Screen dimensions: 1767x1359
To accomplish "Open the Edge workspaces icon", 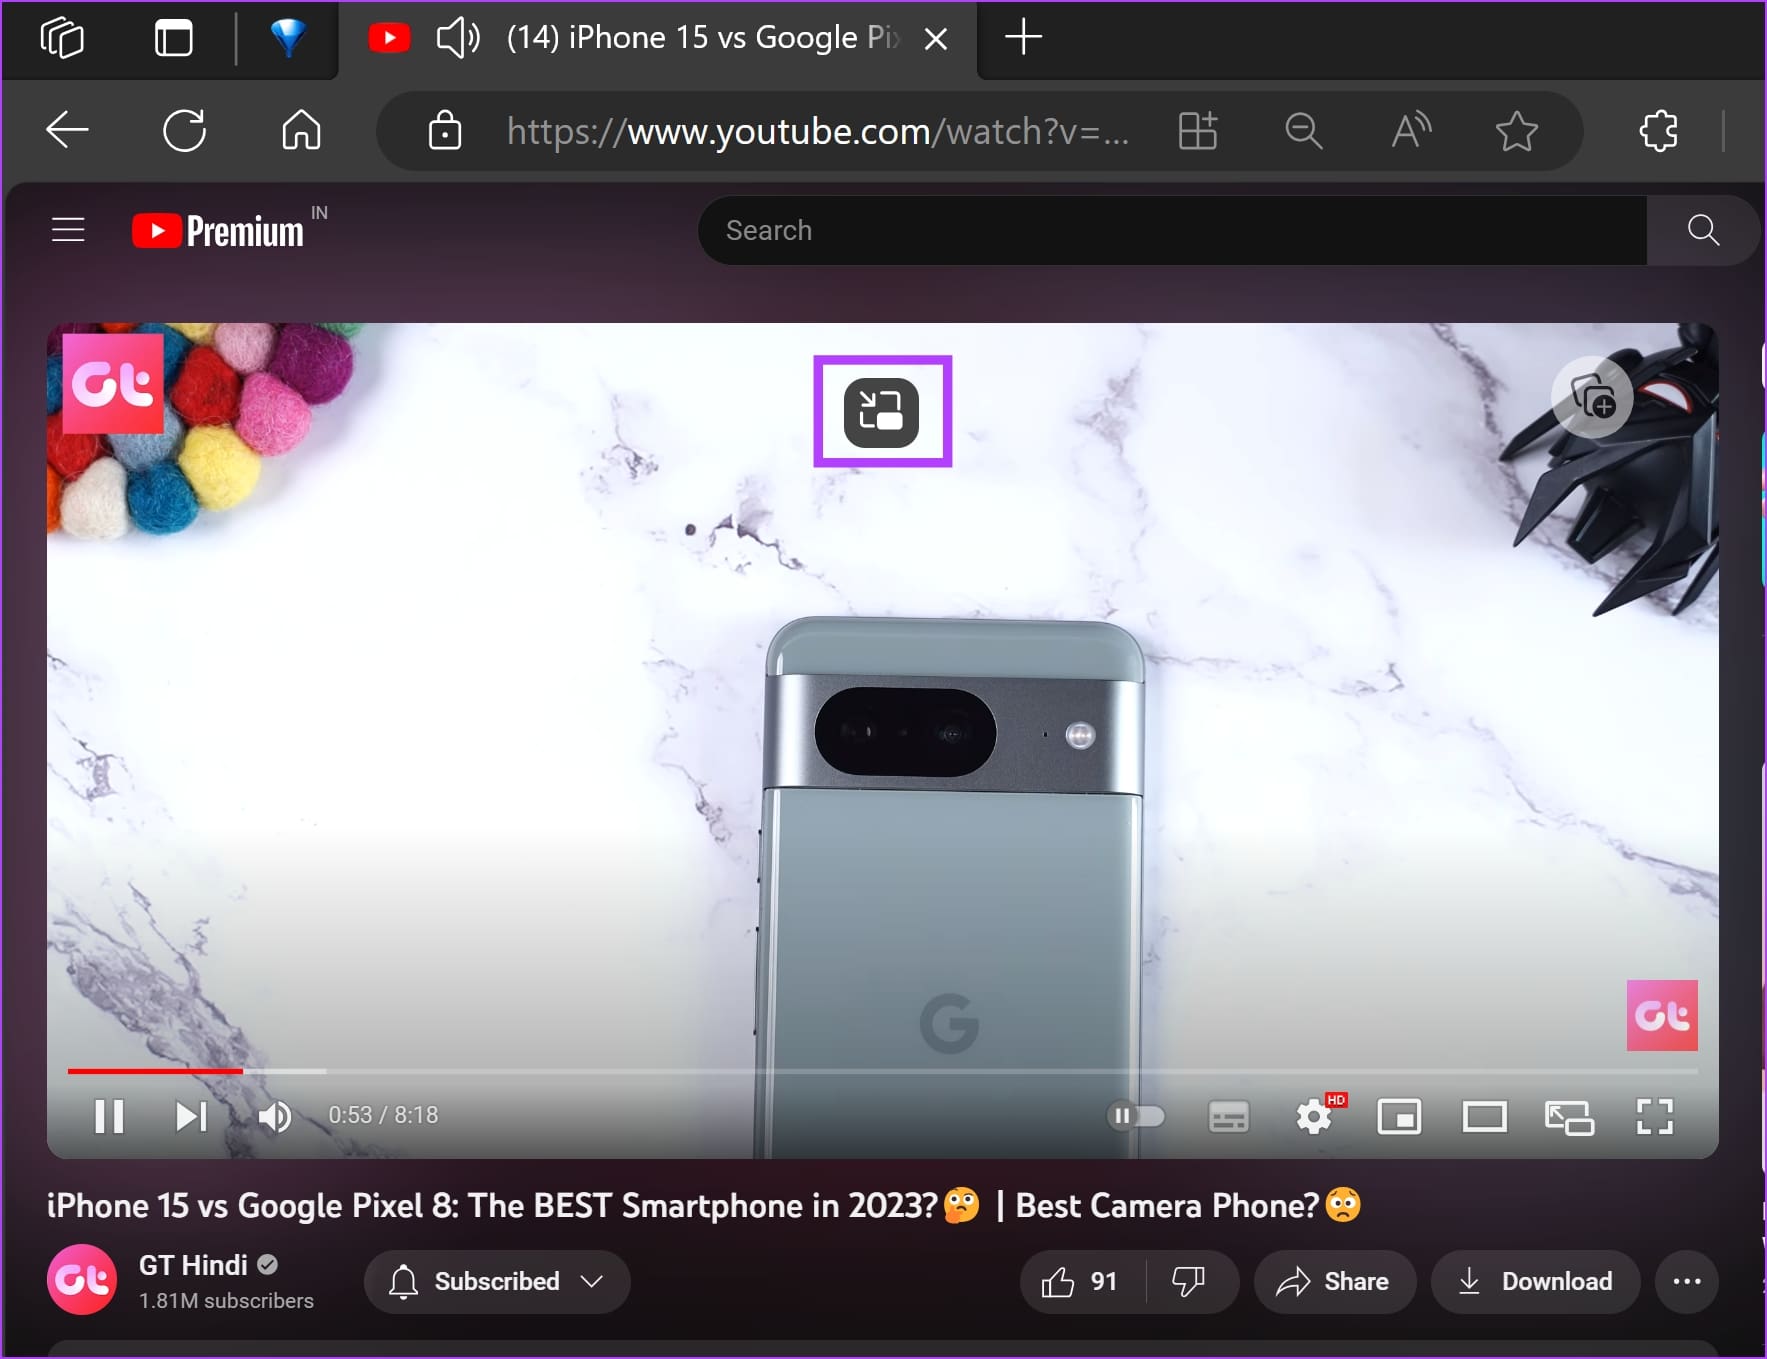I will coord(62,38).
